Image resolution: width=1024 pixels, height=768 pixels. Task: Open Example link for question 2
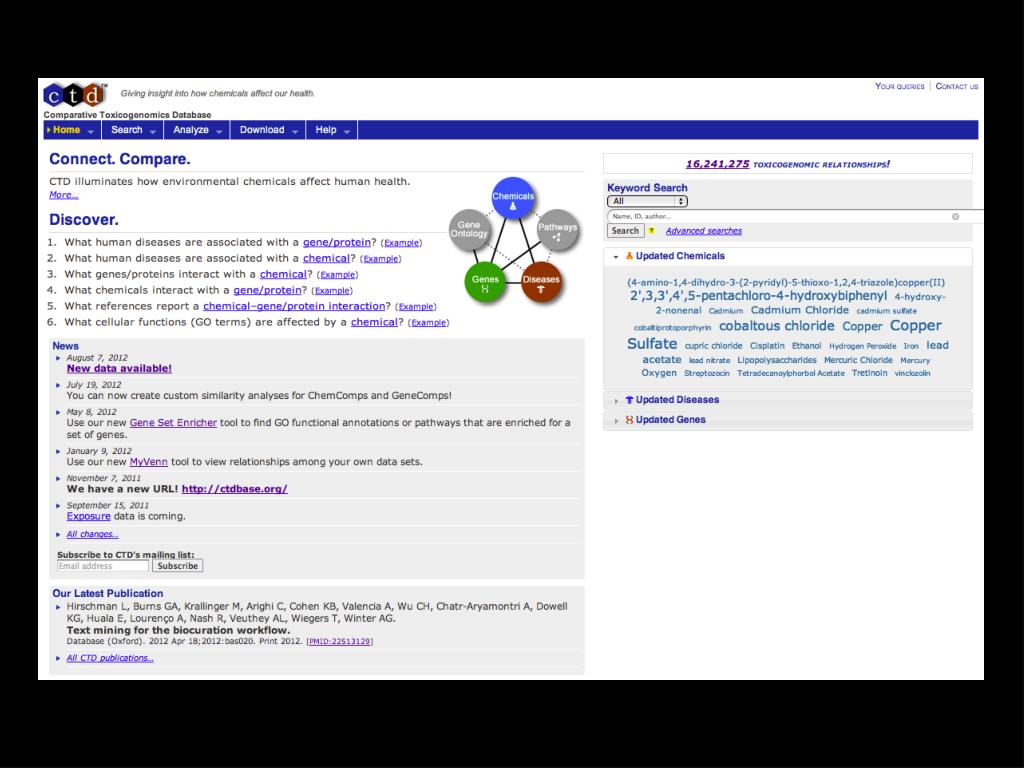381,259
